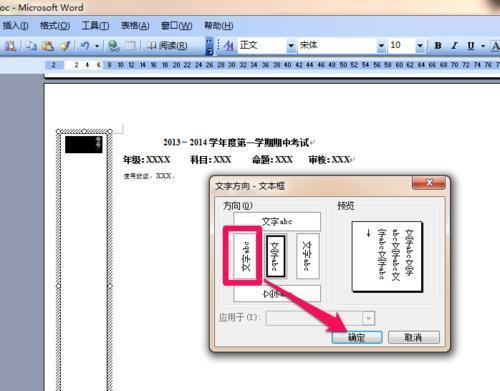Select the middle vertical text orientation option

(275, 256)
